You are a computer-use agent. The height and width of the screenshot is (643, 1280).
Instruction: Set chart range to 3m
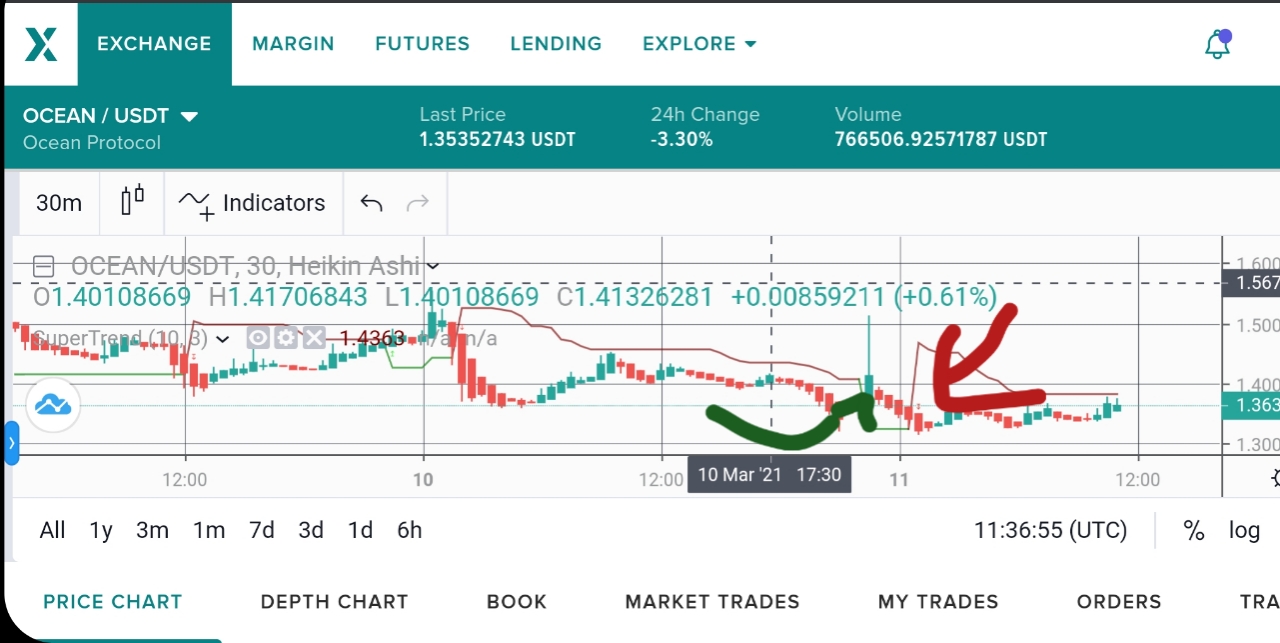(152, 530)
